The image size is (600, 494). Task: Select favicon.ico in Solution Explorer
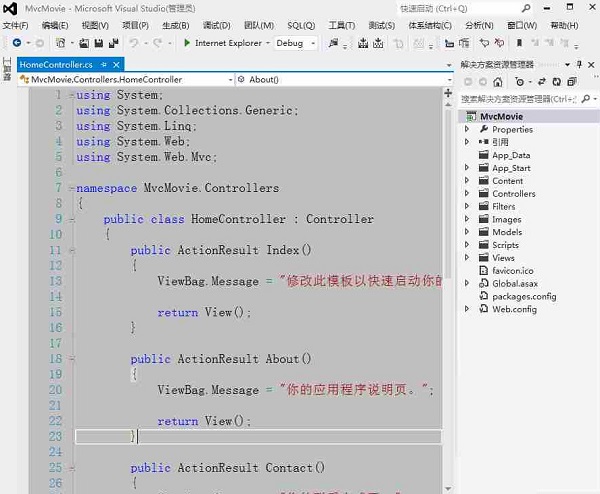click(x=513, y=271)
